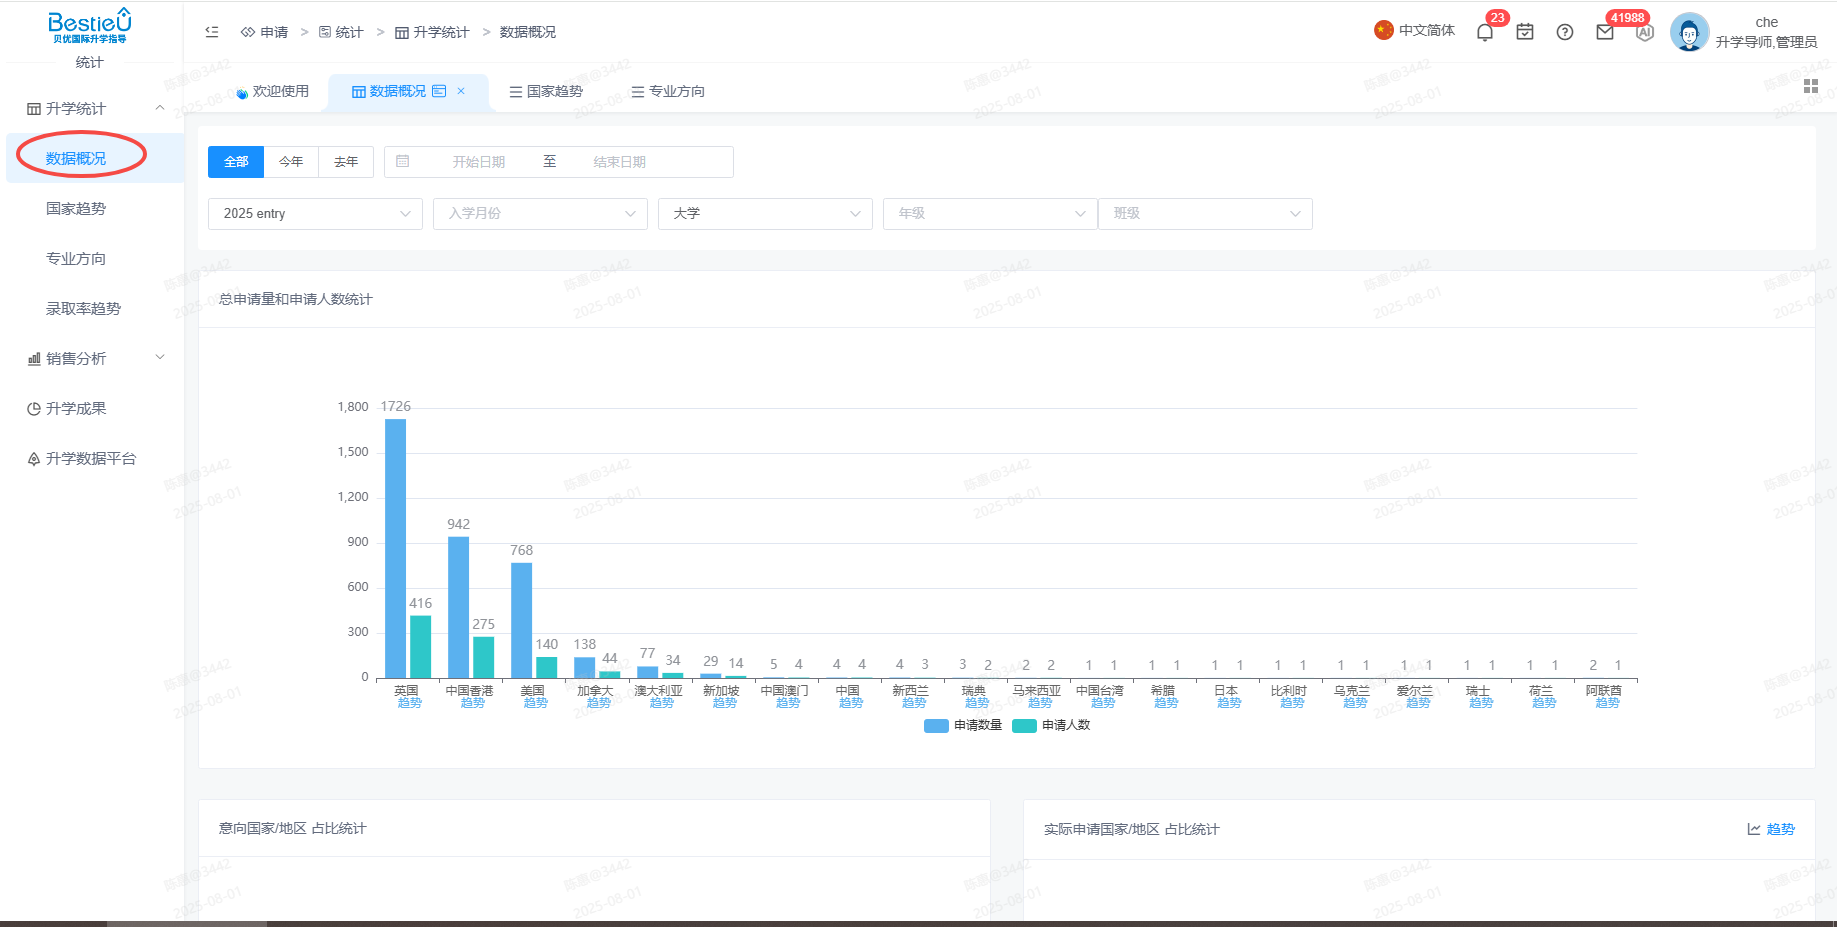Open the notification bell
This screenshot has height=927, width=1837.
1485,32
